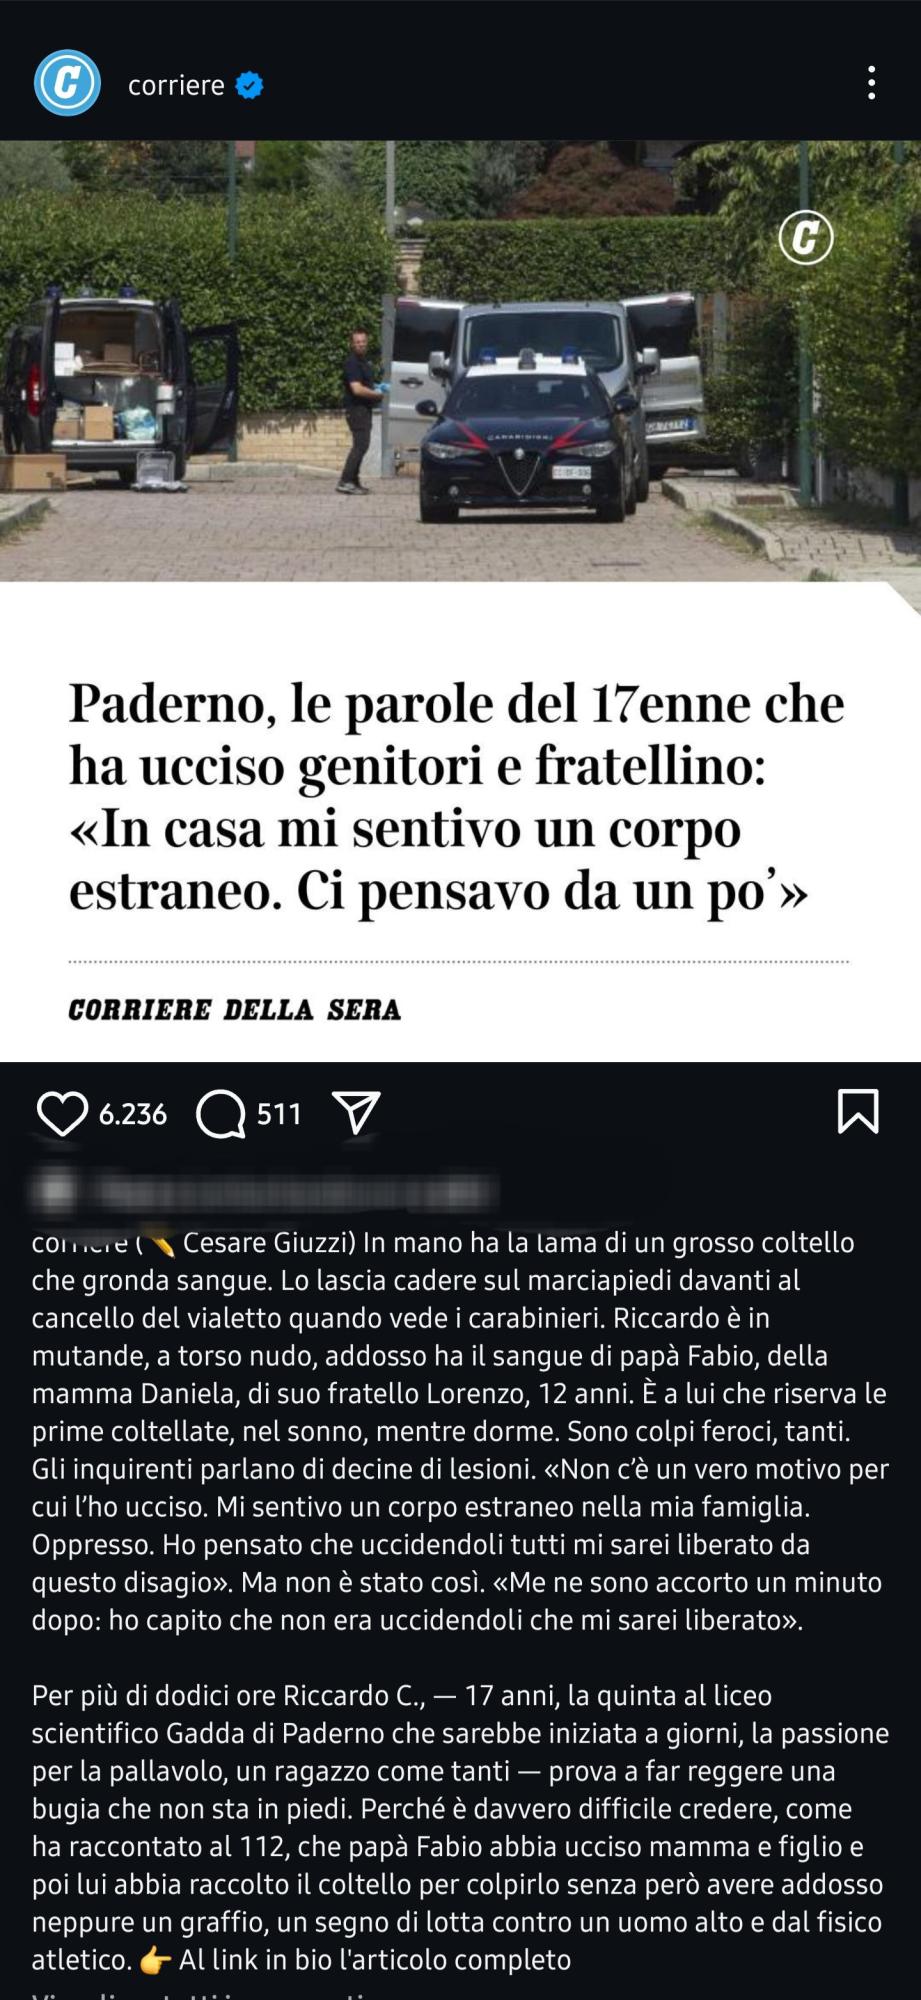Viewport: 921px width, 2000px height.
Task: Share post with paper plane icon
Action: point(356,1113)
